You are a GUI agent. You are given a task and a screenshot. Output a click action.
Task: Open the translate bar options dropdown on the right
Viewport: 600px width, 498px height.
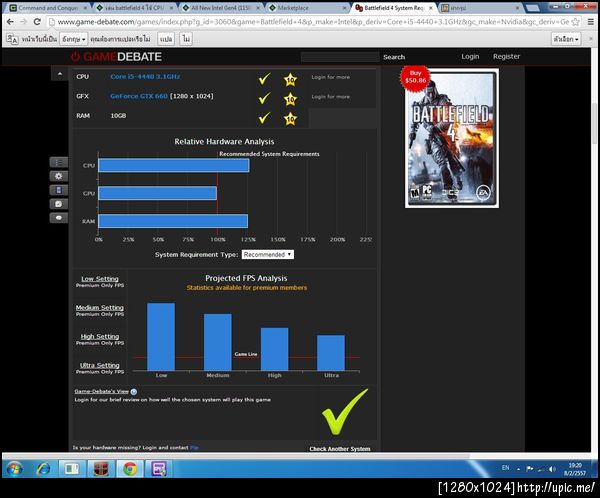point(566,39)
